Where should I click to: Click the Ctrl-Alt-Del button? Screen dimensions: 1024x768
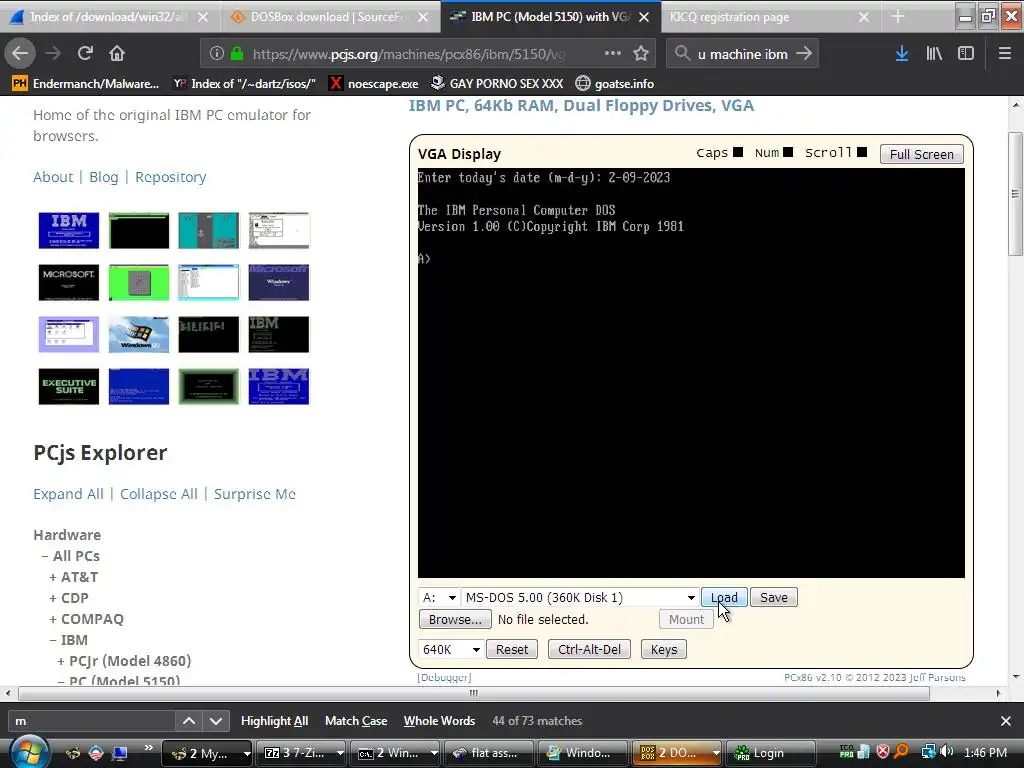[589, 650]
